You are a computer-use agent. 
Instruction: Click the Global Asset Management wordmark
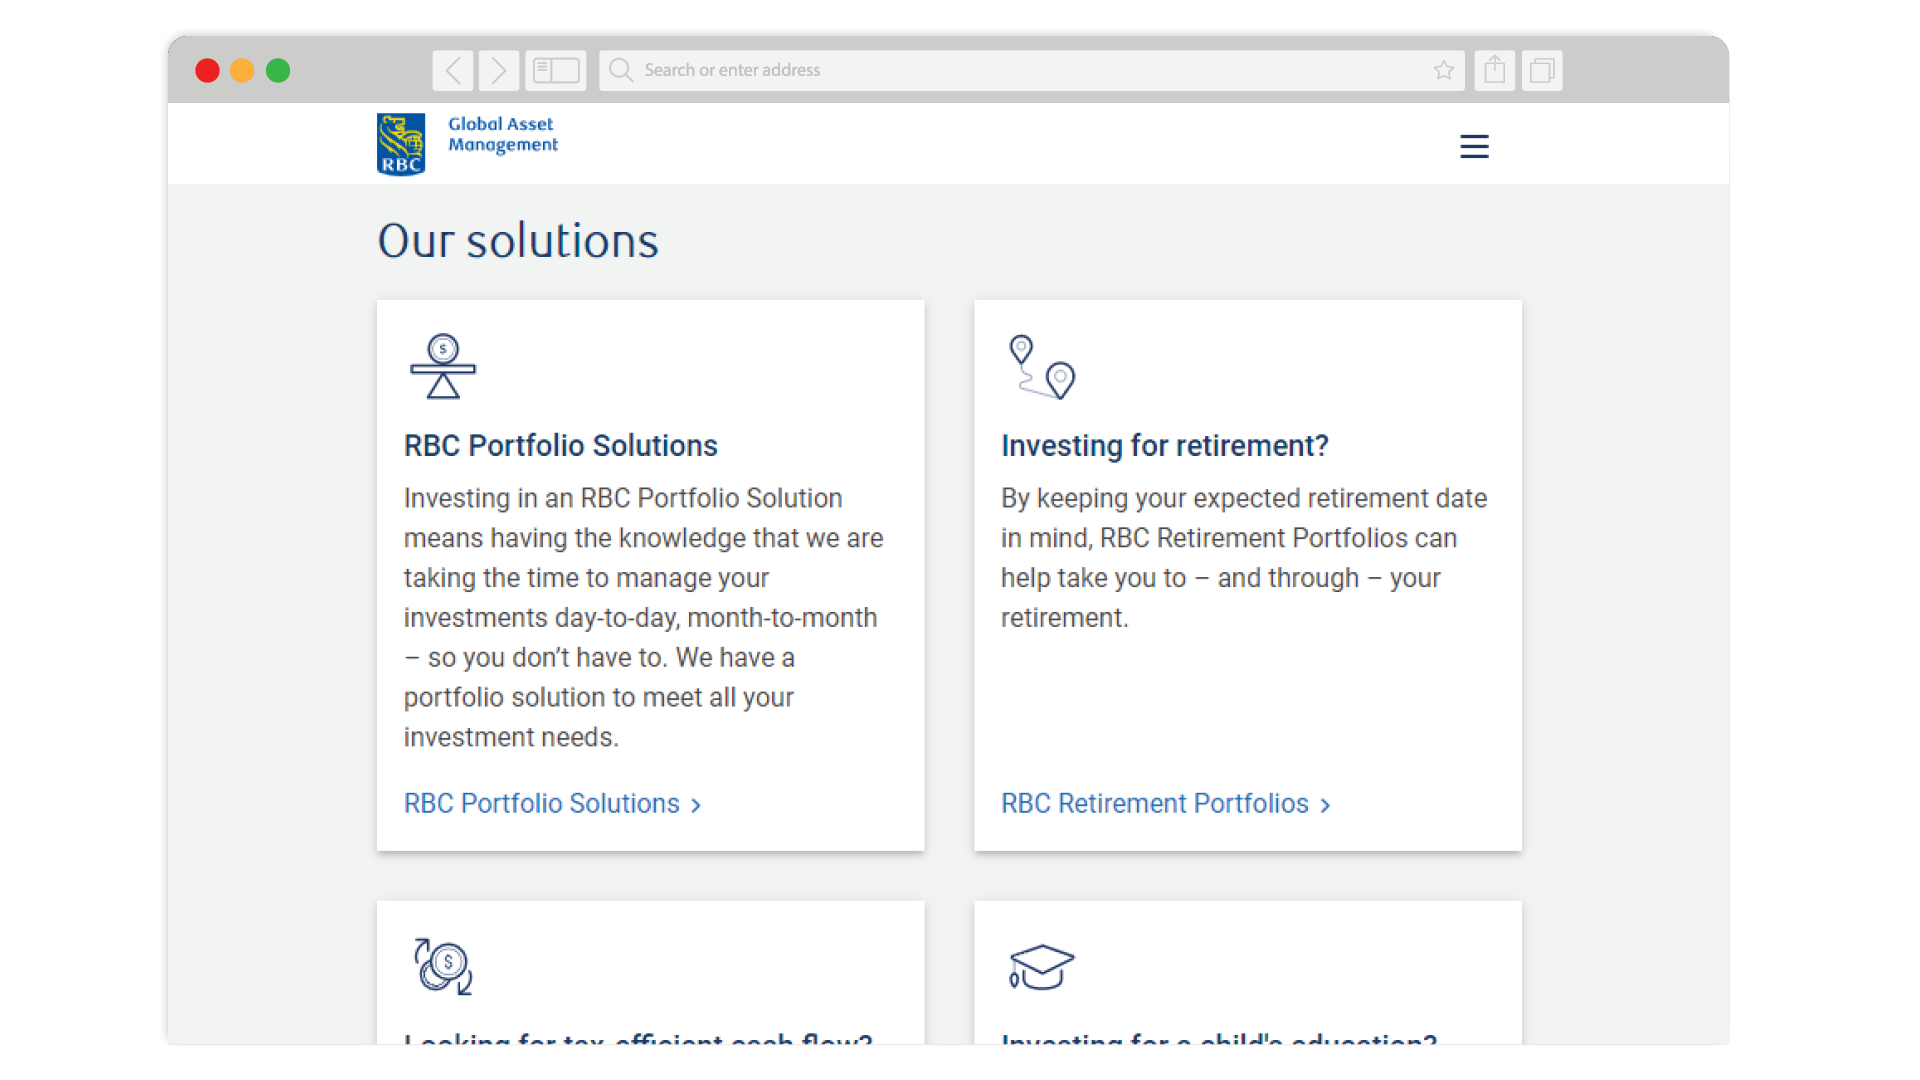click(503, 134)
